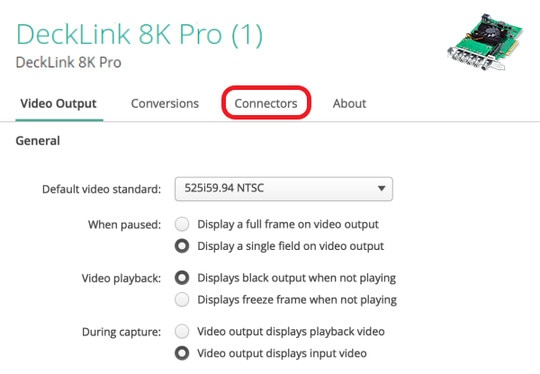Click the During capture label
This screenshot has height=374, width=540.
pyautogui.click(x=122, y=332)
